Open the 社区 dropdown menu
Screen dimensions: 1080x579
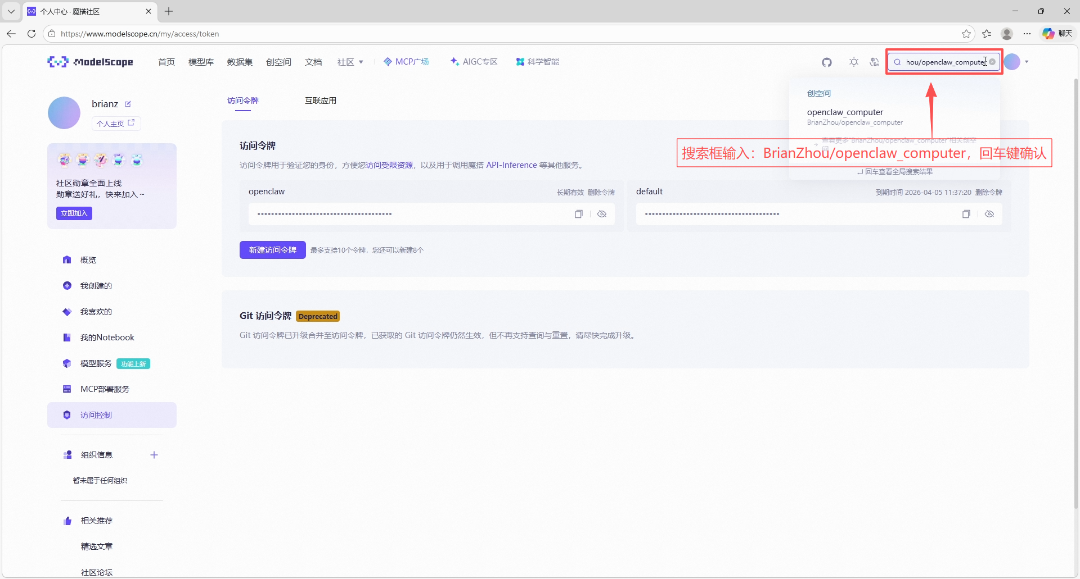click(x=350, y=62)
